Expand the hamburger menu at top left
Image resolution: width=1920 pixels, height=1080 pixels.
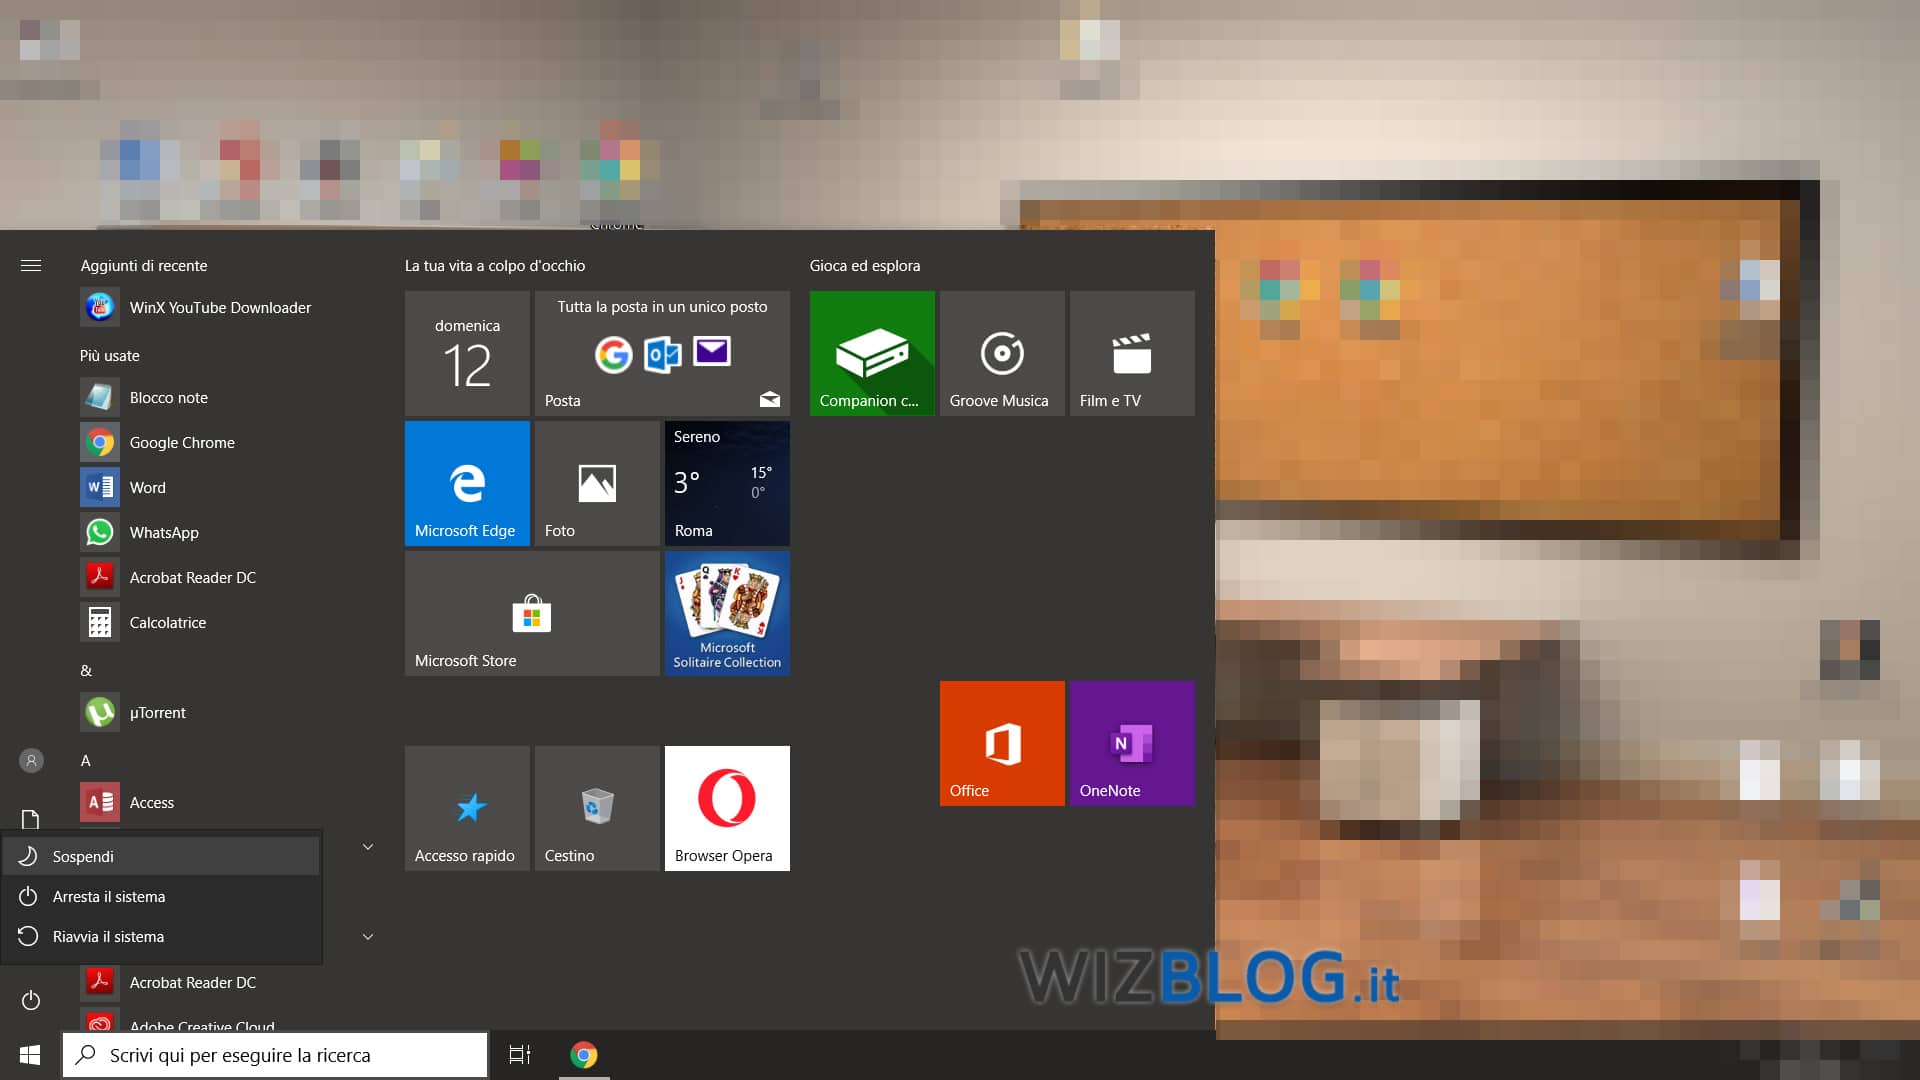pos(31,265)
